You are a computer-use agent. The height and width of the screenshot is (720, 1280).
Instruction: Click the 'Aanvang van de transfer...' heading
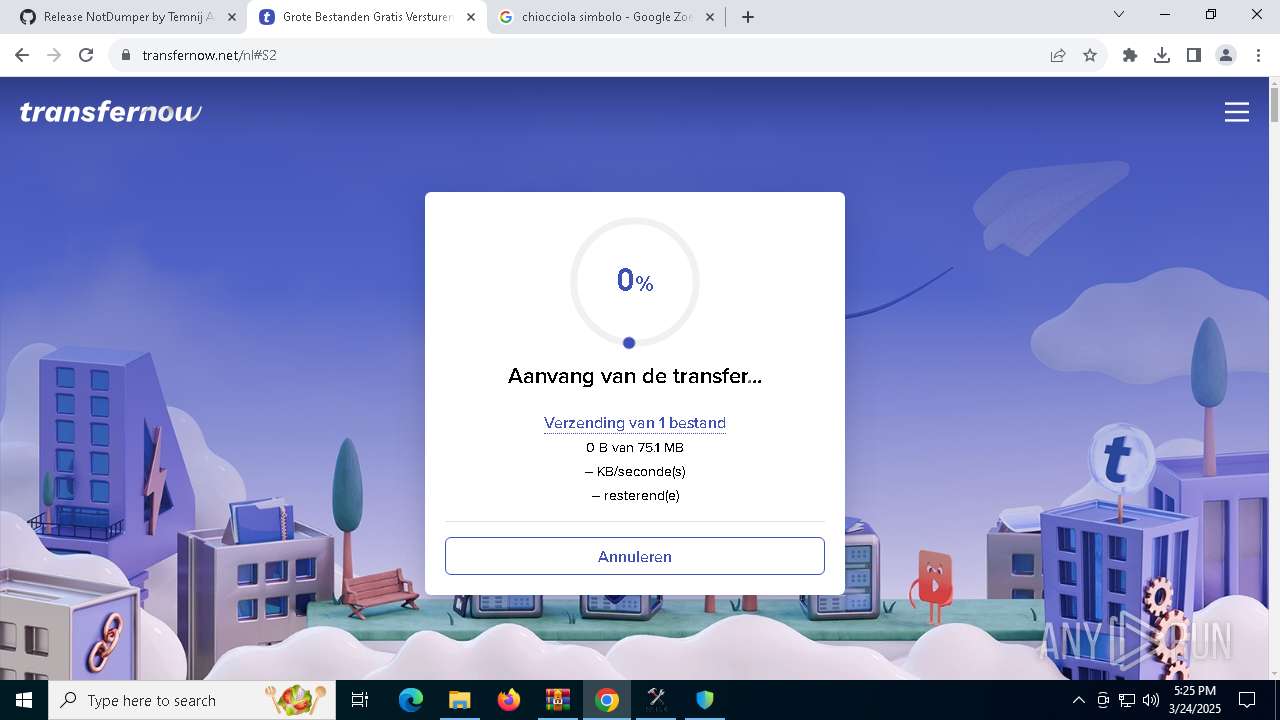click(x=635, y=376)
